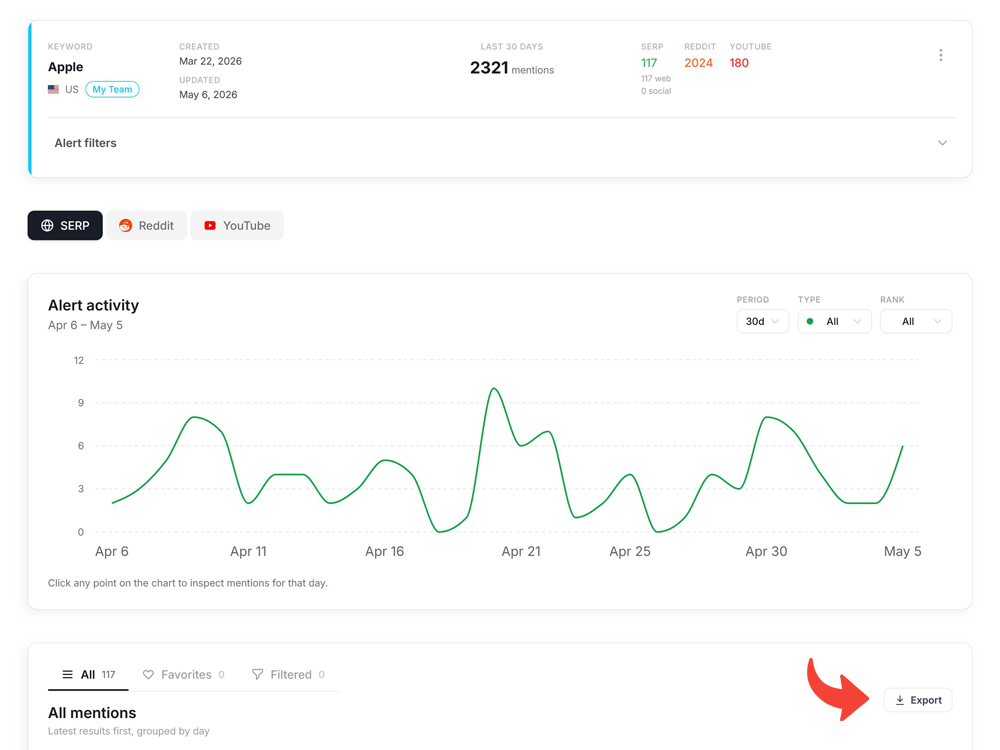Click the YouTube count 180

pyautogui.click(x=739, y=63)
